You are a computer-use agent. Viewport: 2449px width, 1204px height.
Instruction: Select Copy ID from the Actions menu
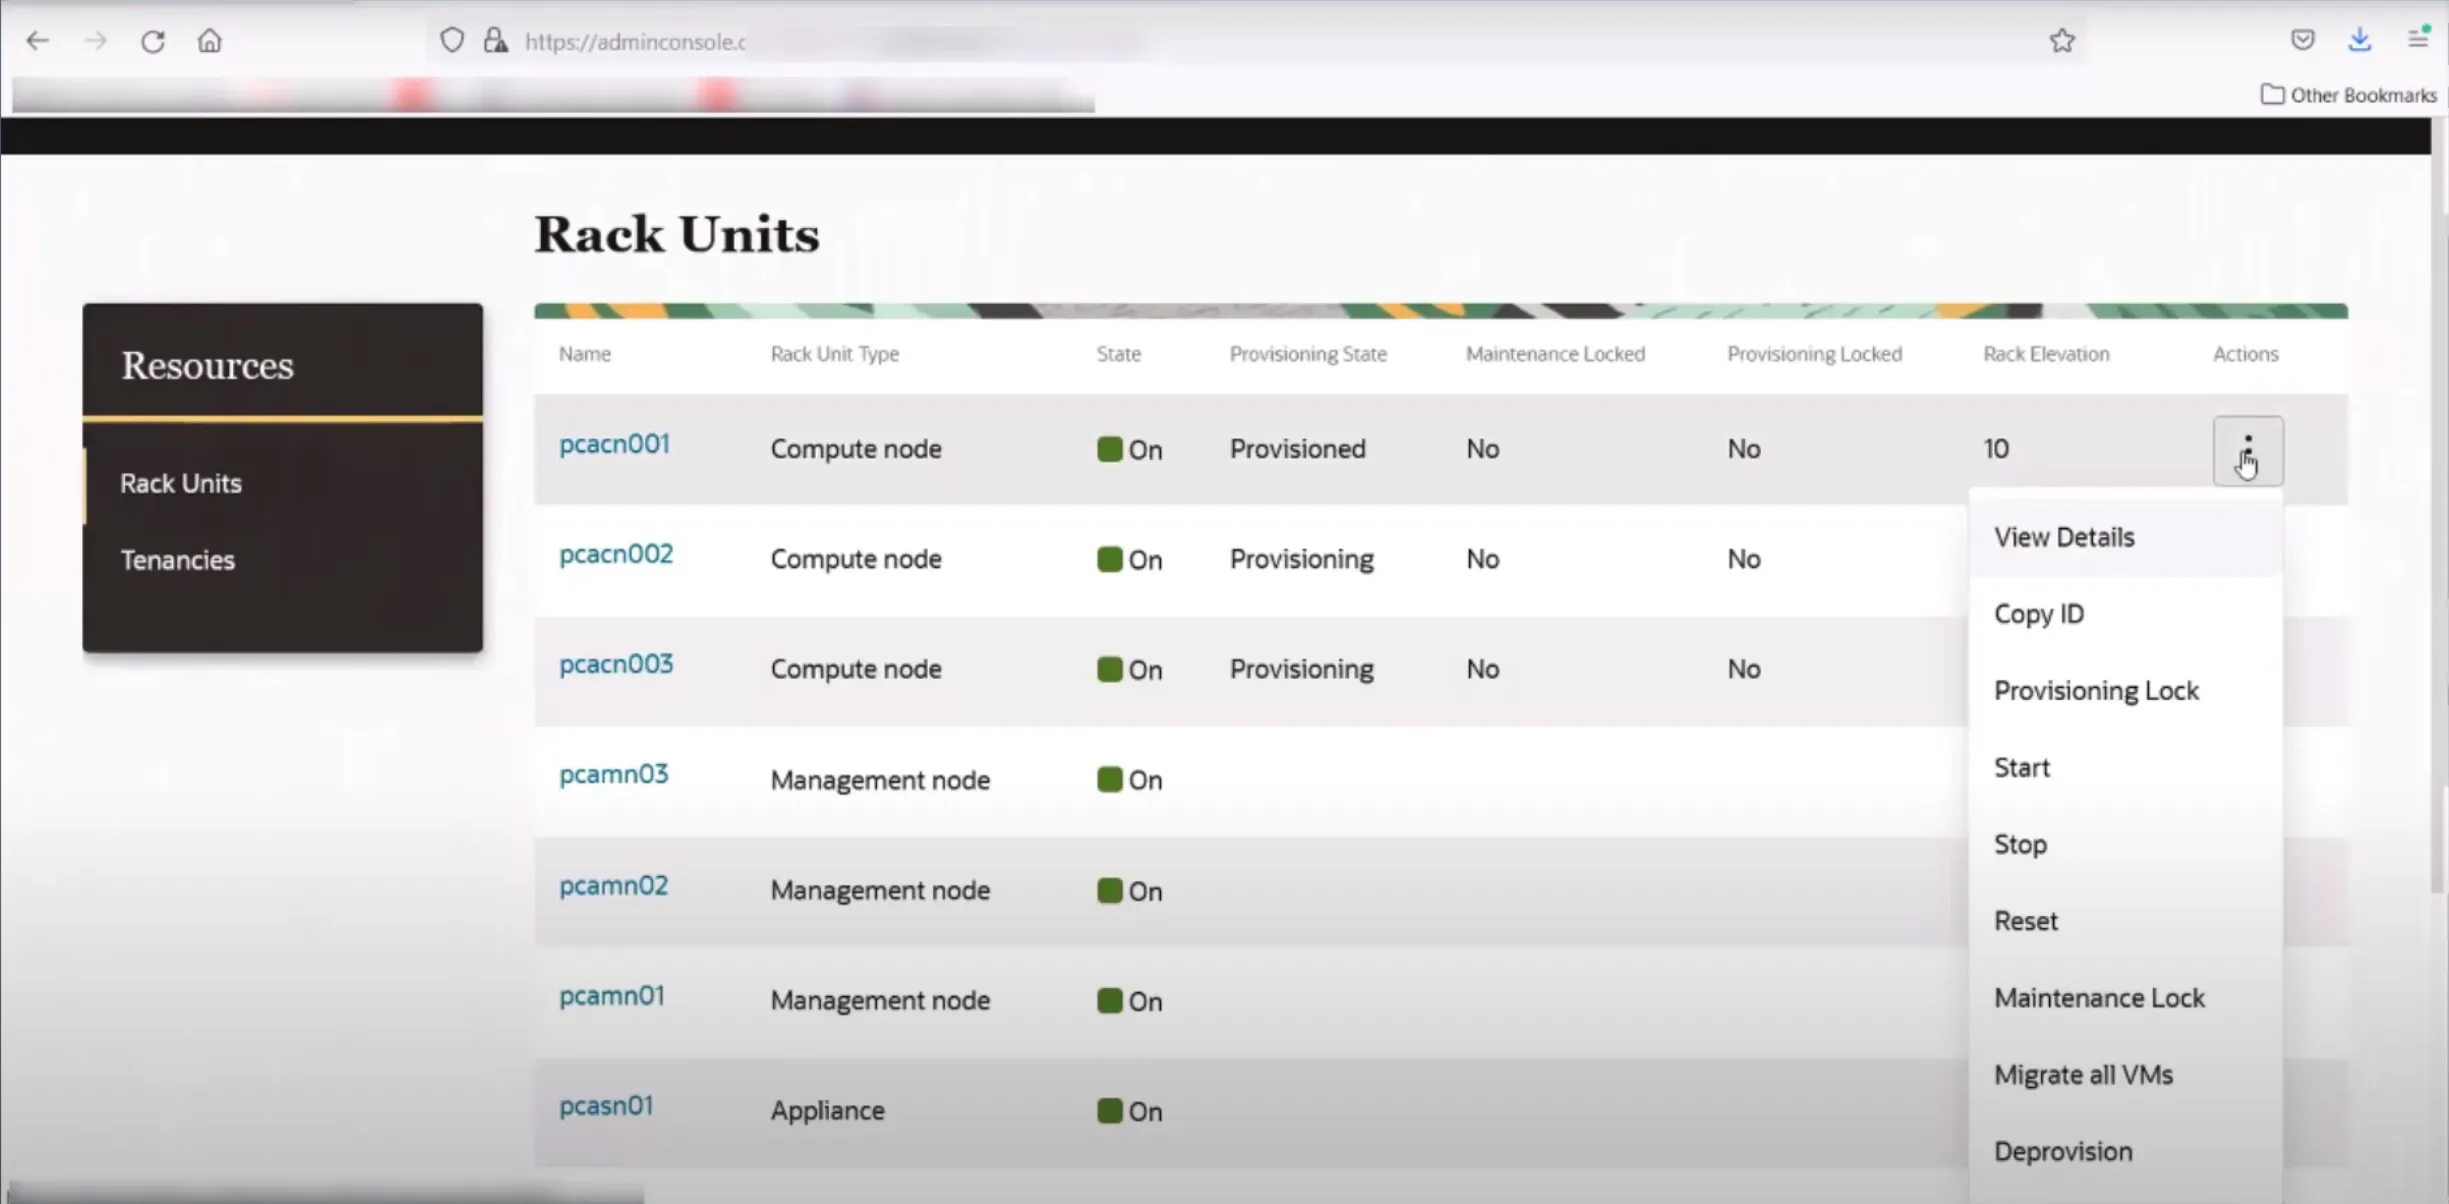coord(2039,613)
